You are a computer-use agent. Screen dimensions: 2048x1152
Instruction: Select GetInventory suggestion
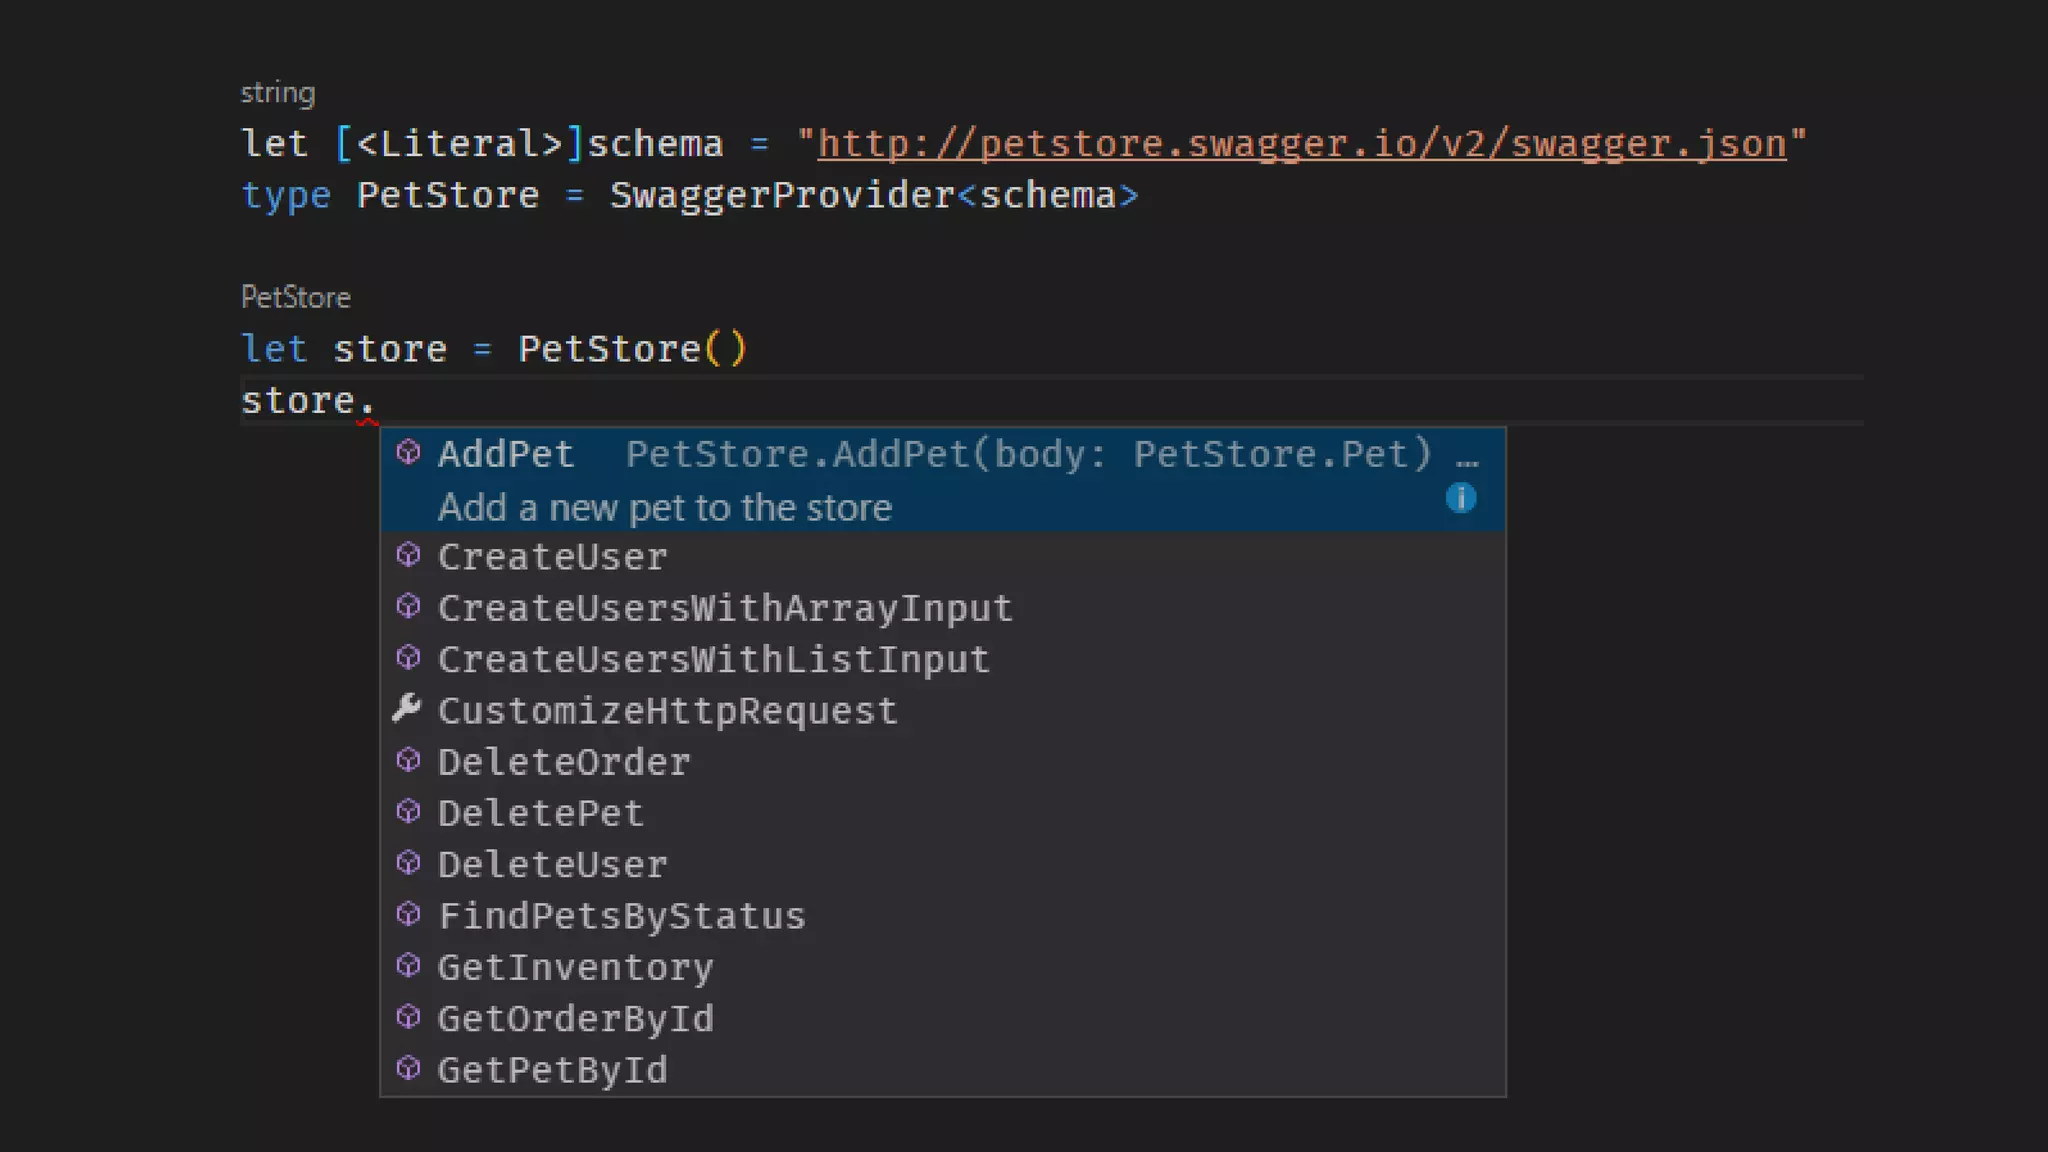(942, 967)
